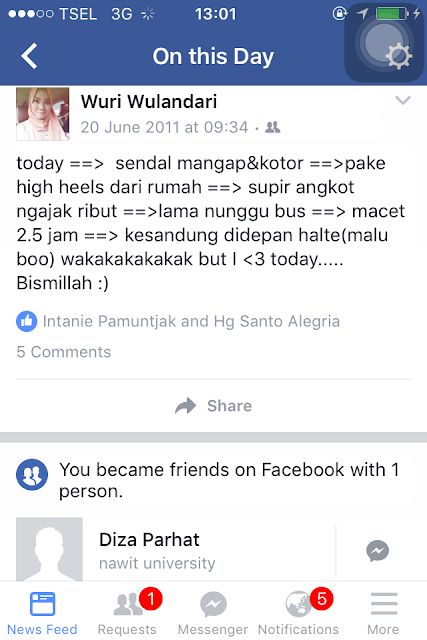
Task: Tap Diza Parhat's placeholder avatar
Action: [x=49, y=549]
